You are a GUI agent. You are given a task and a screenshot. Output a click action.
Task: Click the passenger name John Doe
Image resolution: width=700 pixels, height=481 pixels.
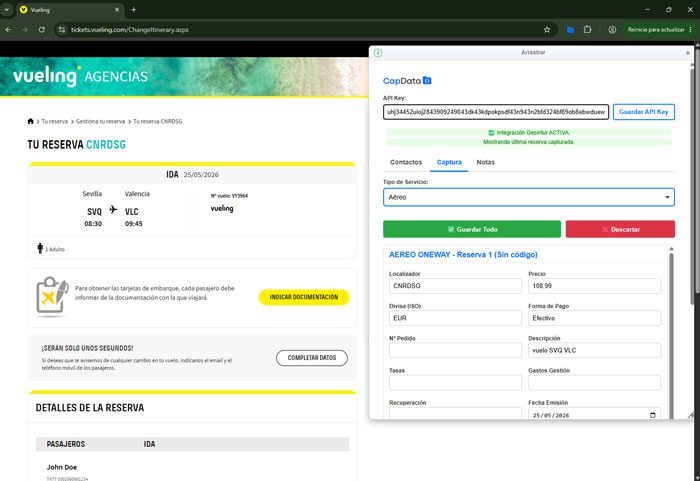tap(62, 467)
